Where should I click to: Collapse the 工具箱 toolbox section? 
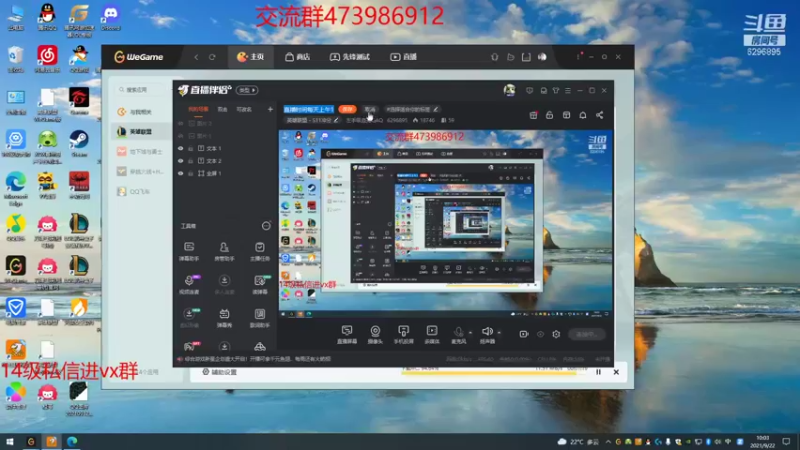(266, 226)
